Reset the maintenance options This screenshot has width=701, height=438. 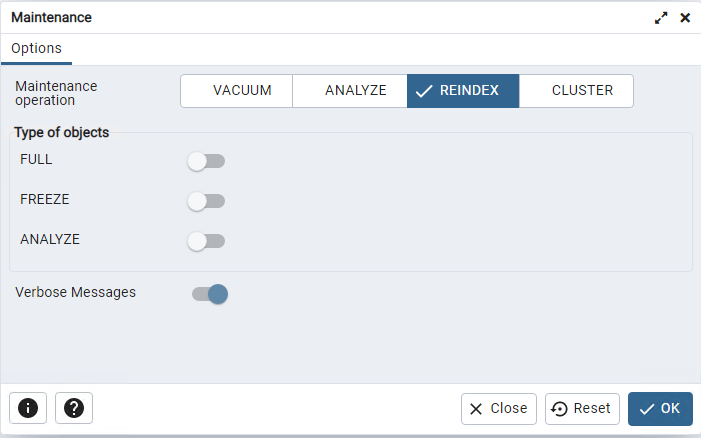pyautogui.click(x=582, y=409)
